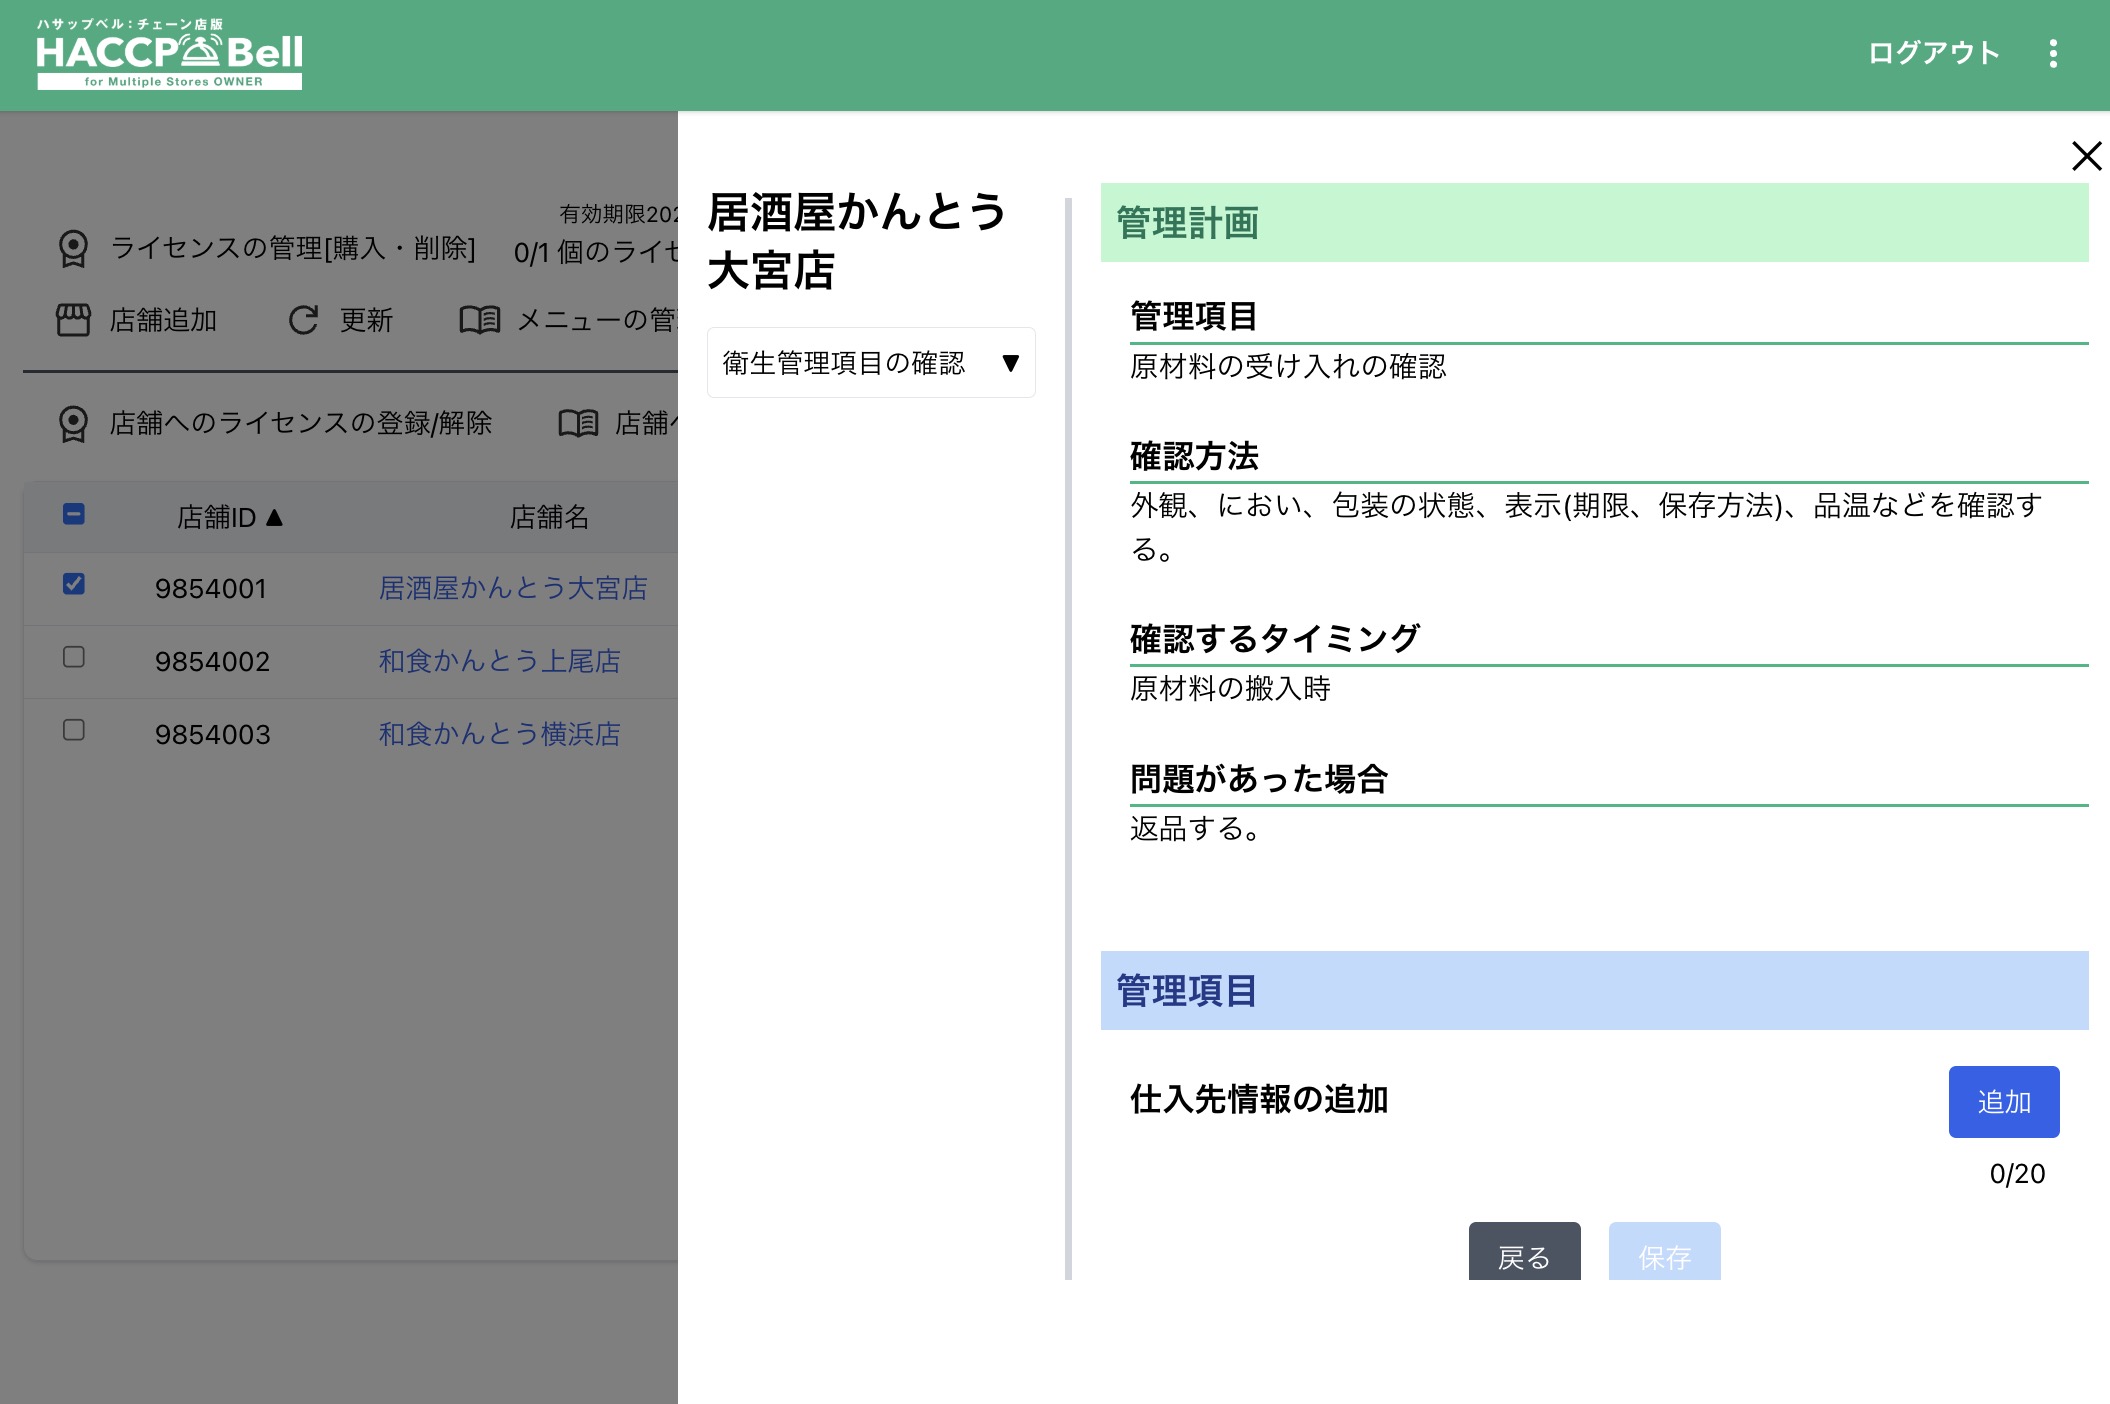The image size is (2110, 1404).
Task: Toggle the select-all header checkbox
Action: [x=74, y=515]
